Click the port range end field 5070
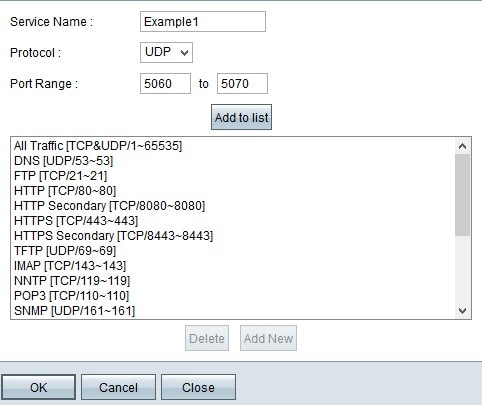482x405 pixels. click(x=242, y=83)
